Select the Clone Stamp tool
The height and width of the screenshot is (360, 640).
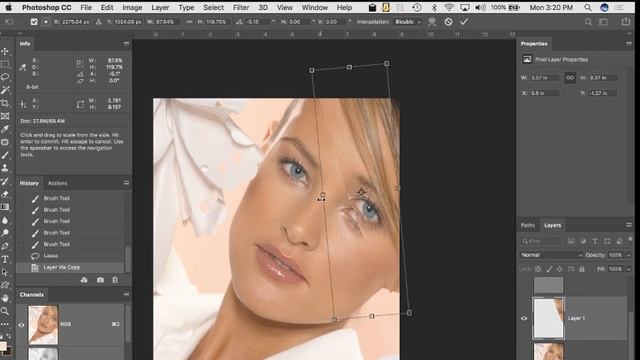click(5, 168)
